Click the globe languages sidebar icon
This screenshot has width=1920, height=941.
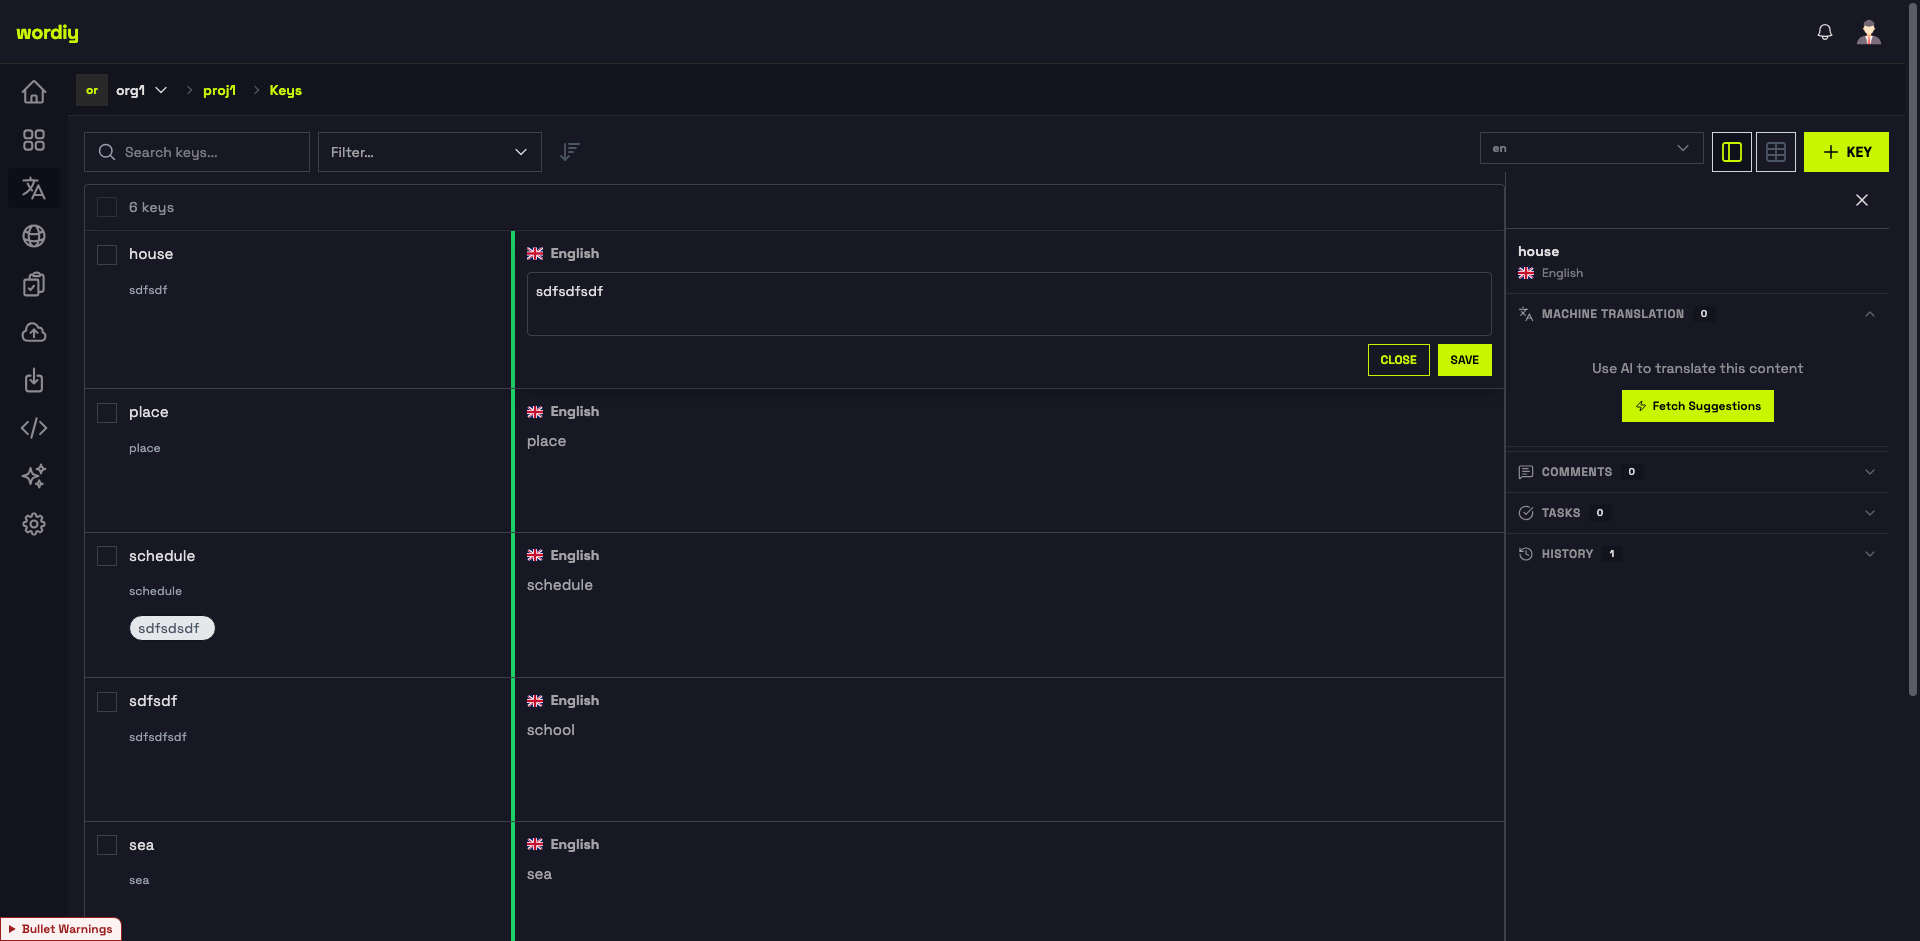(x=34, y=236)
